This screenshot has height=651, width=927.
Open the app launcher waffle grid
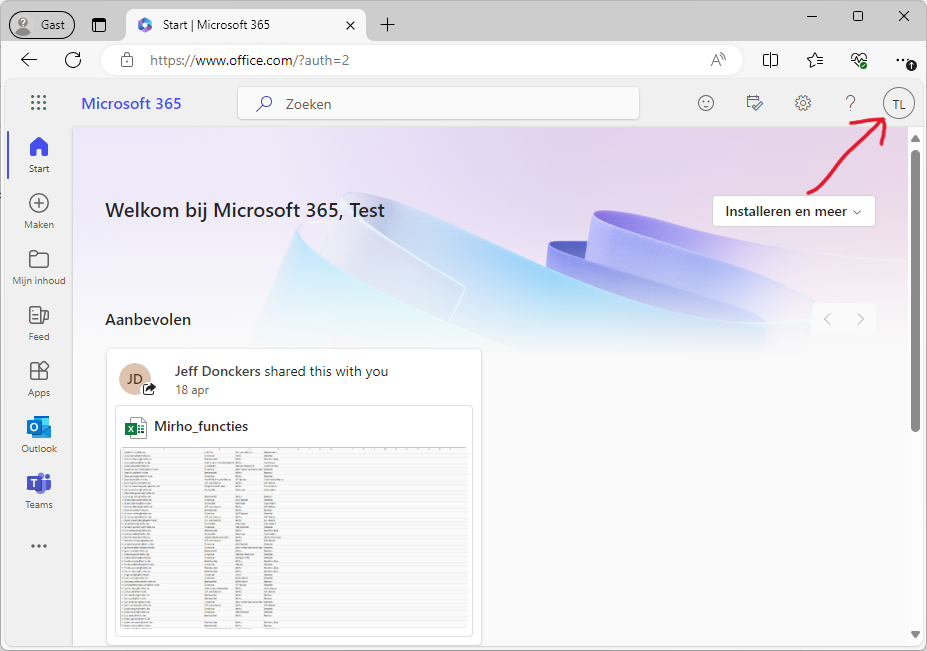39,103
